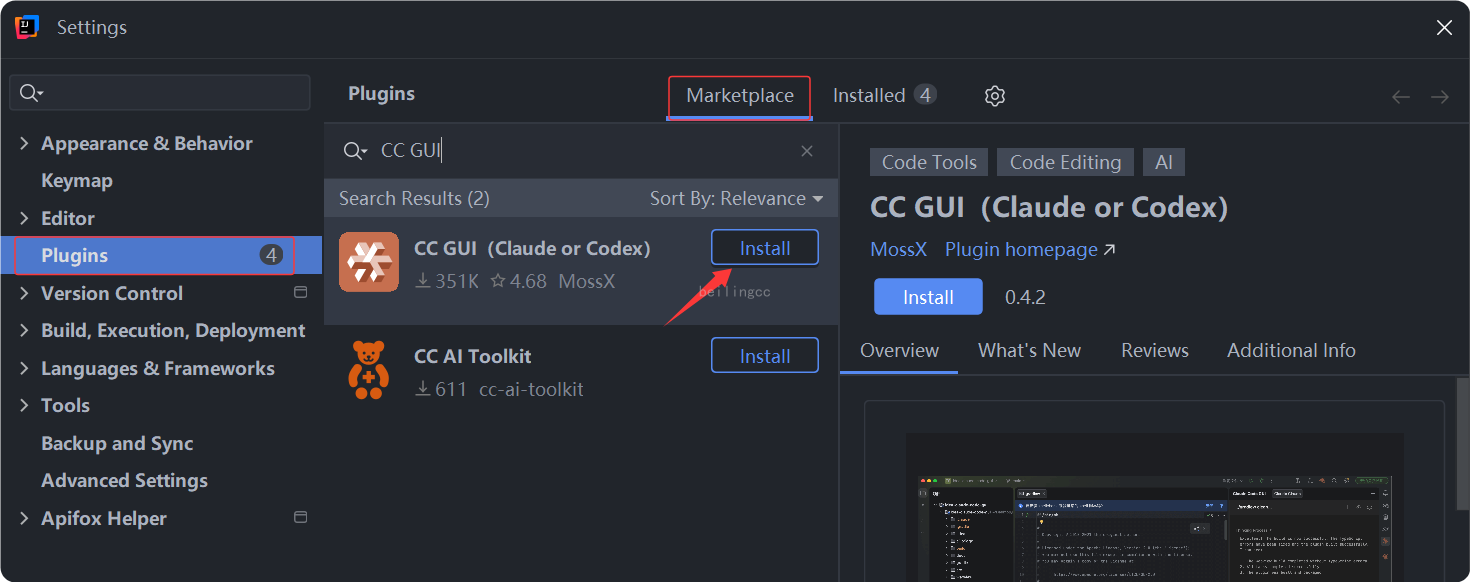The height and width of the screenshot is (582, 1470).
Task: Click the cc-ai-toolkit vendor text
Action: pos(531,389)
